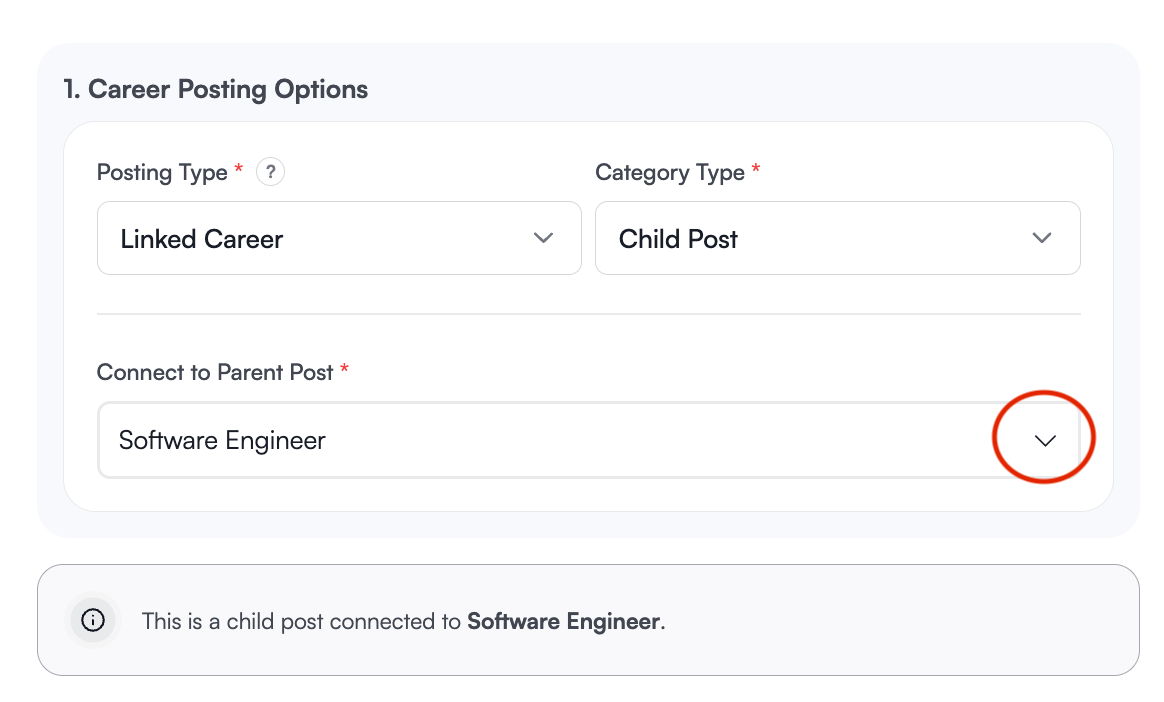Viewport: 1164px width, 702px height.
Task: Click the bold Software Engineer text in the notice
Action: tap(565, 620)
